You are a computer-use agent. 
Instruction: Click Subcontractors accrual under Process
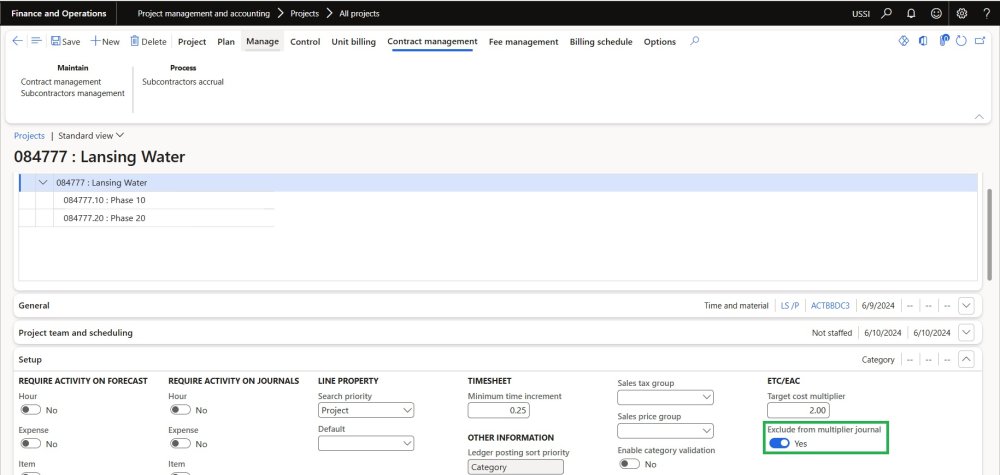[182, 82]
